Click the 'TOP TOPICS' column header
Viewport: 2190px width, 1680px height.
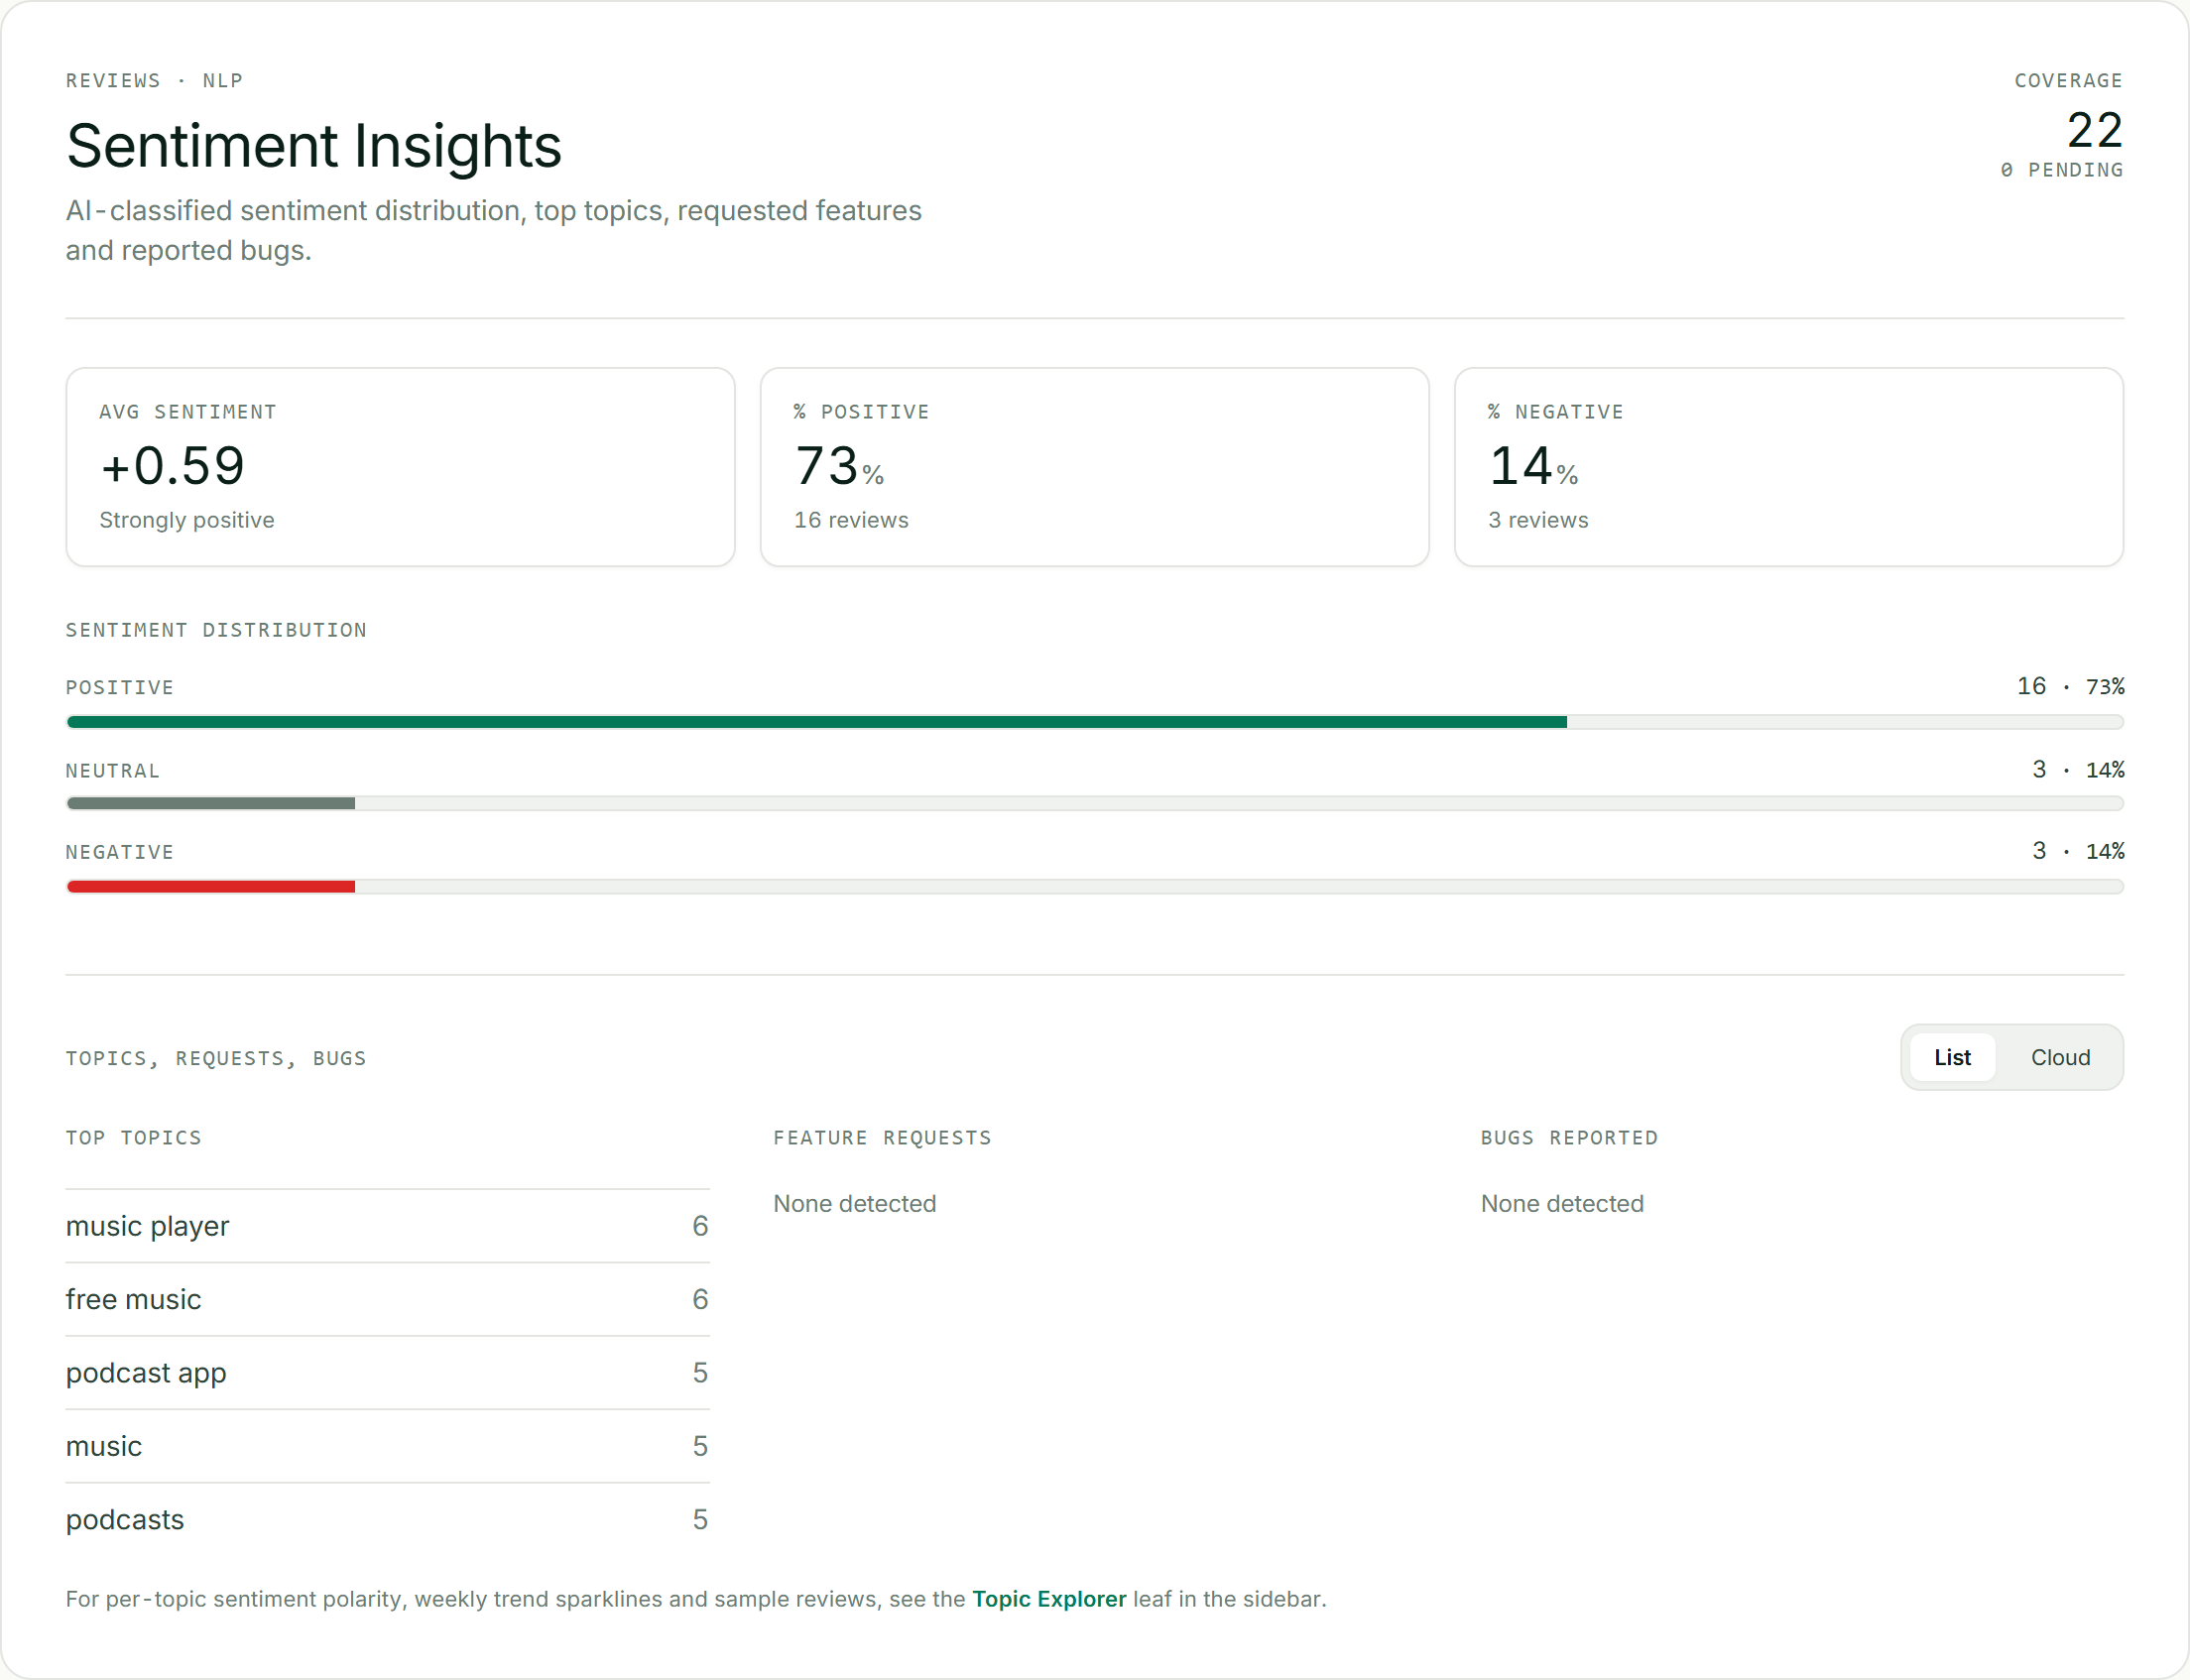[x=133, y=1138]
